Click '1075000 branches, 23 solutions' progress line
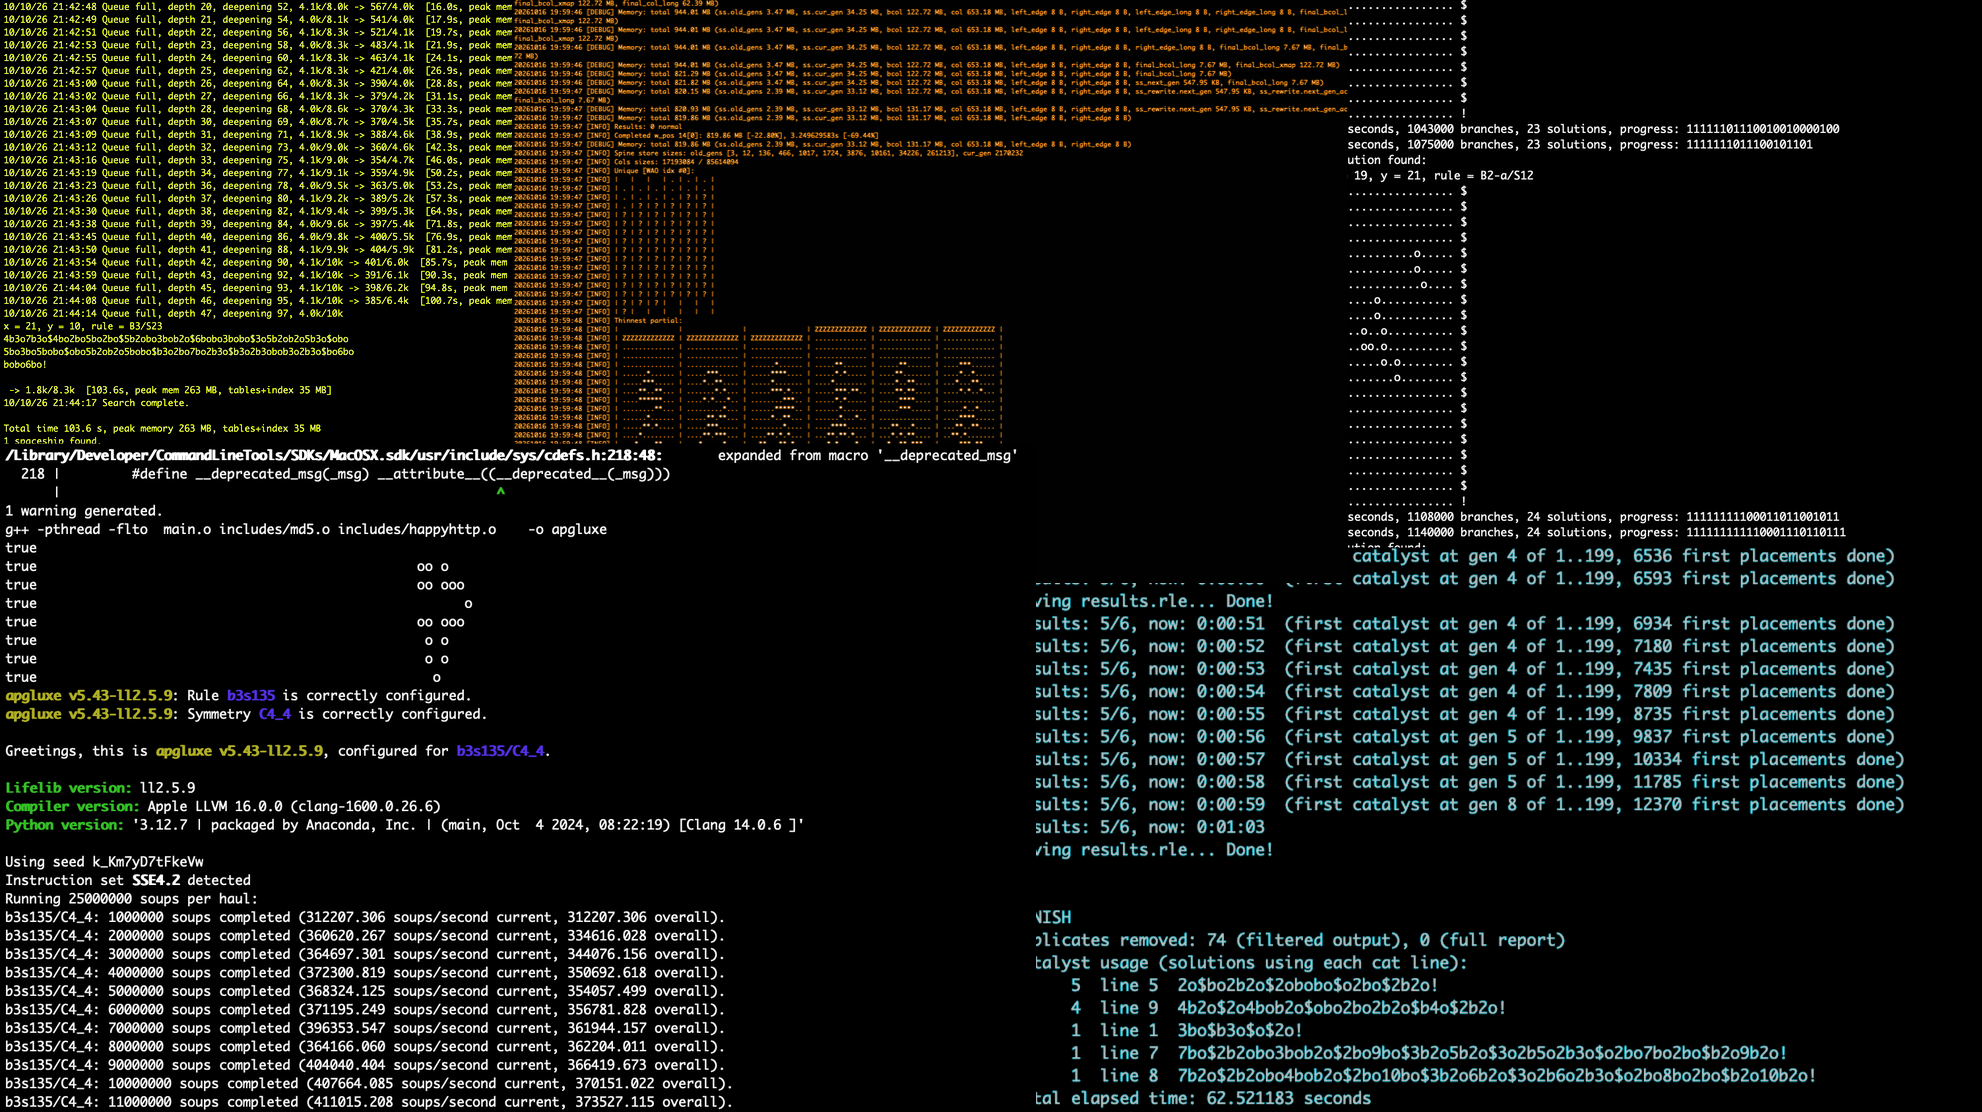 [1580, 145]
